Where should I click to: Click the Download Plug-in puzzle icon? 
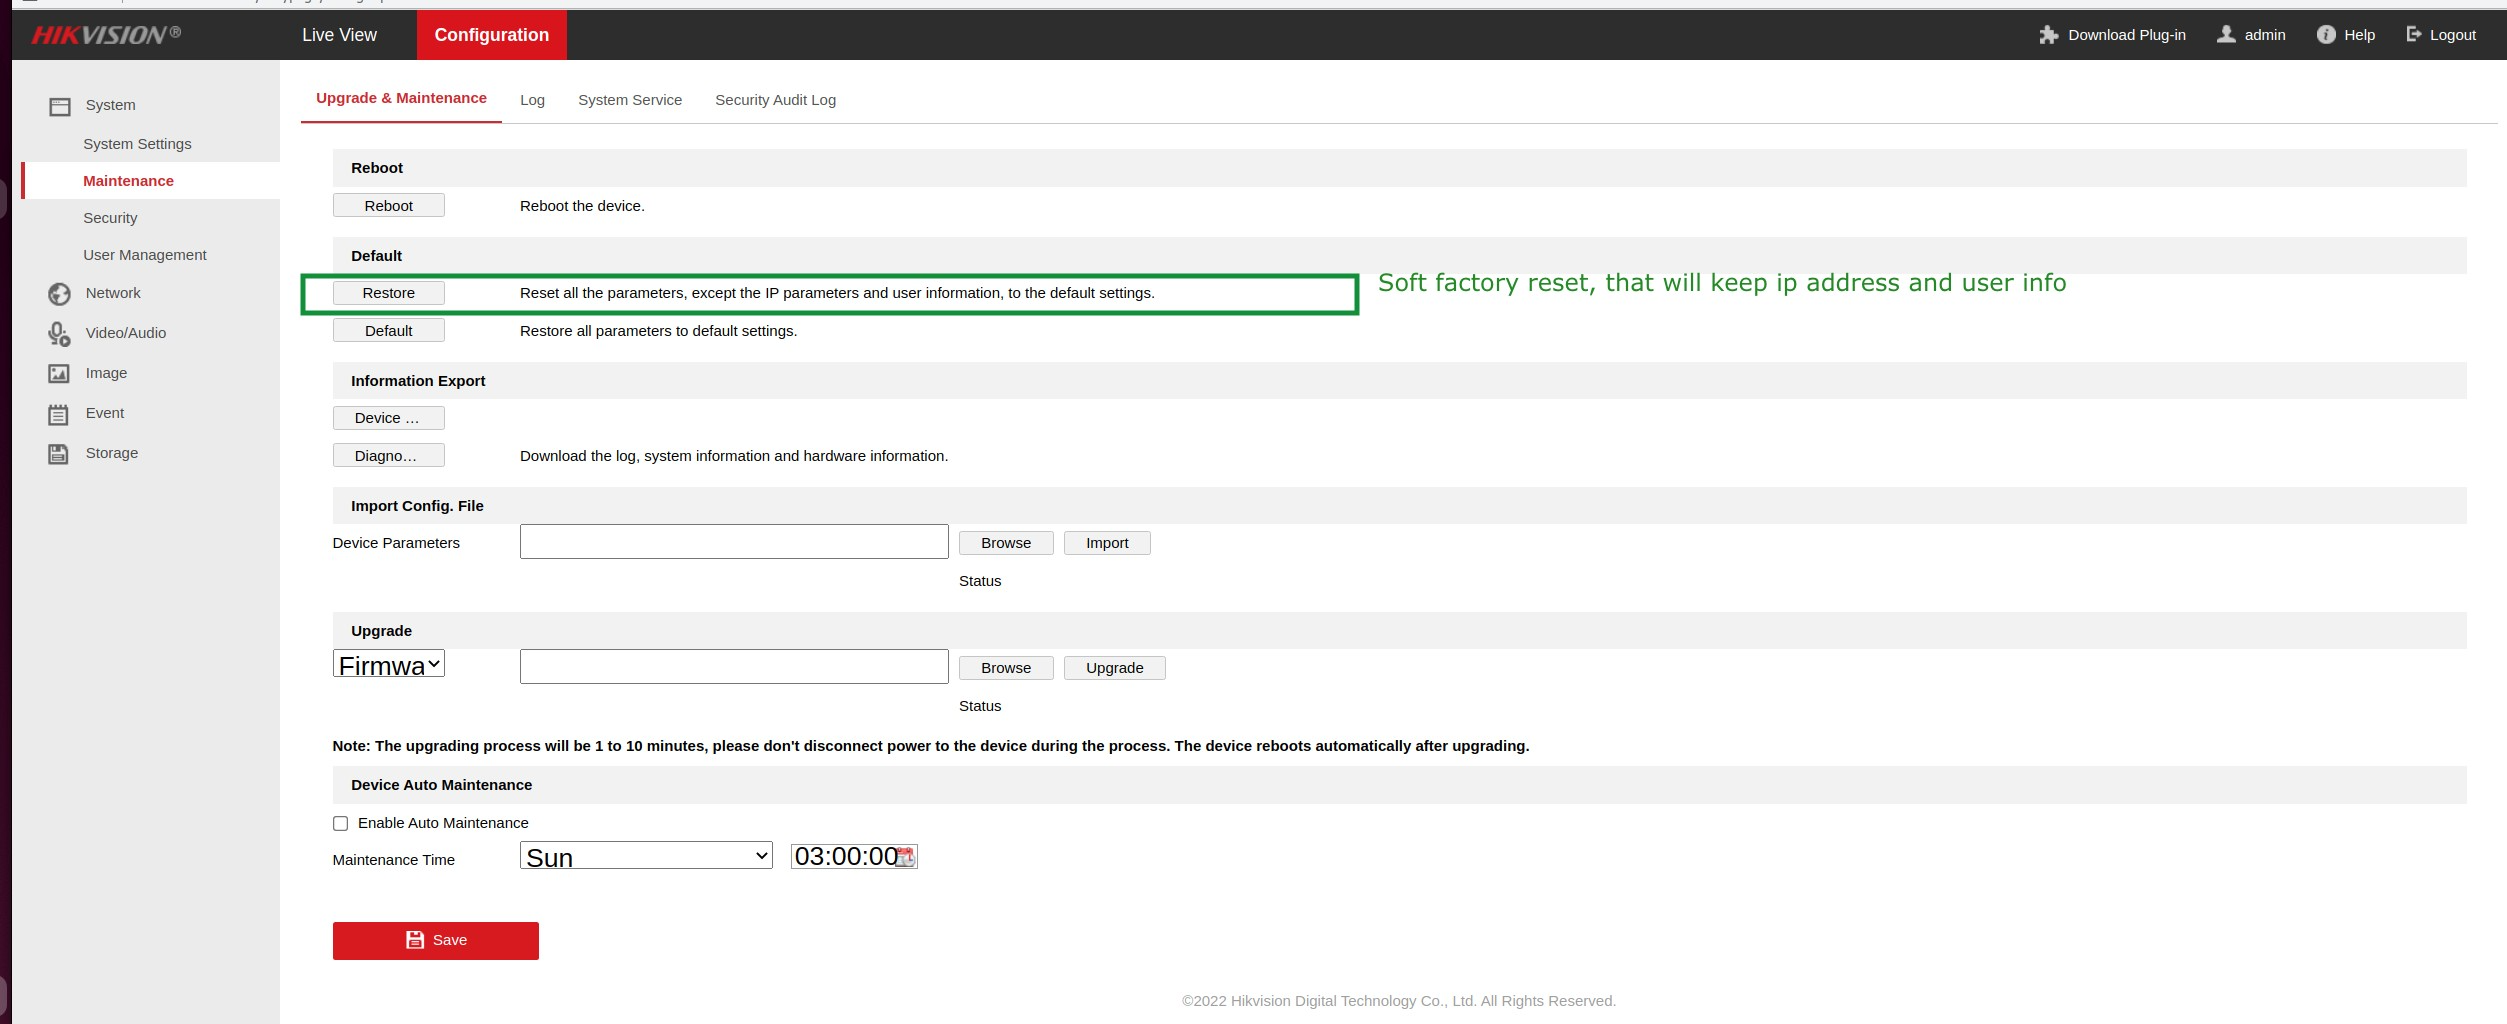[x=2048, y=35]
